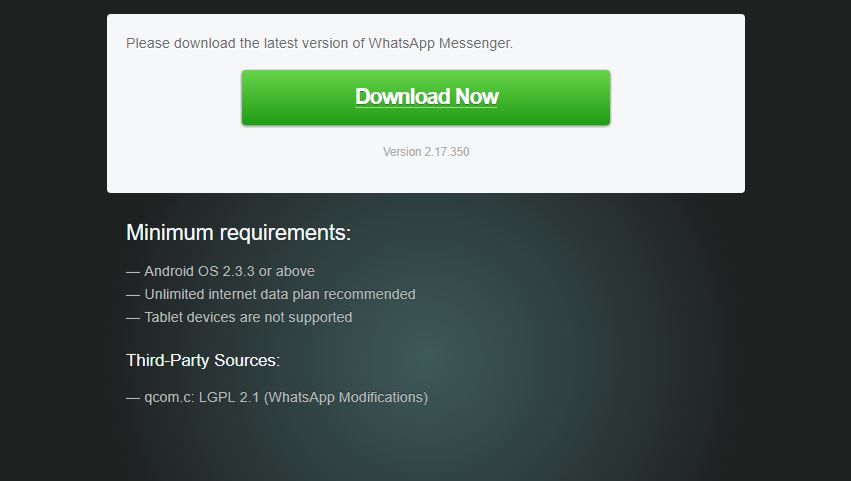The height and width of the screenshot is (481, 851).
Task: Select the 'Version 2.17.350' text
Action: [x=426, y=152]
